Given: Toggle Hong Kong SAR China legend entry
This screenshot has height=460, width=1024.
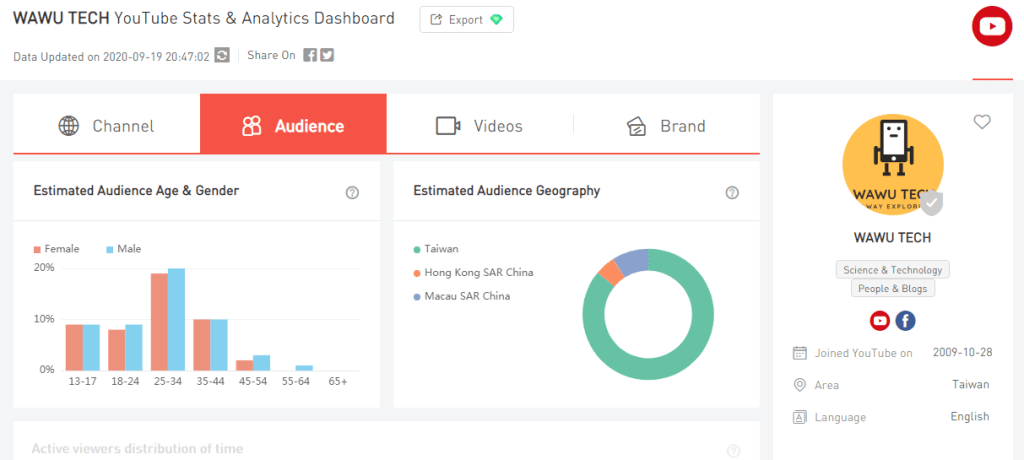Looking at the screenshot, I should coord(472,273).
